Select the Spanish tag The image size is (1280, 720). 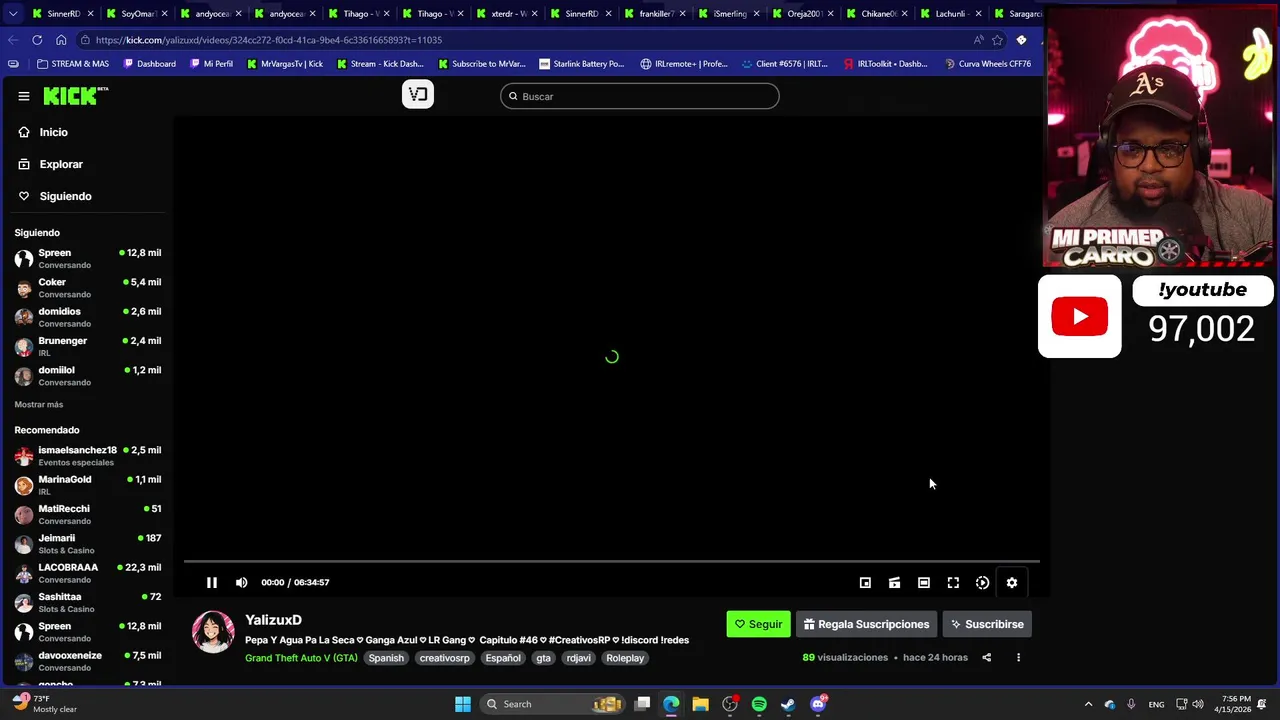386,658
